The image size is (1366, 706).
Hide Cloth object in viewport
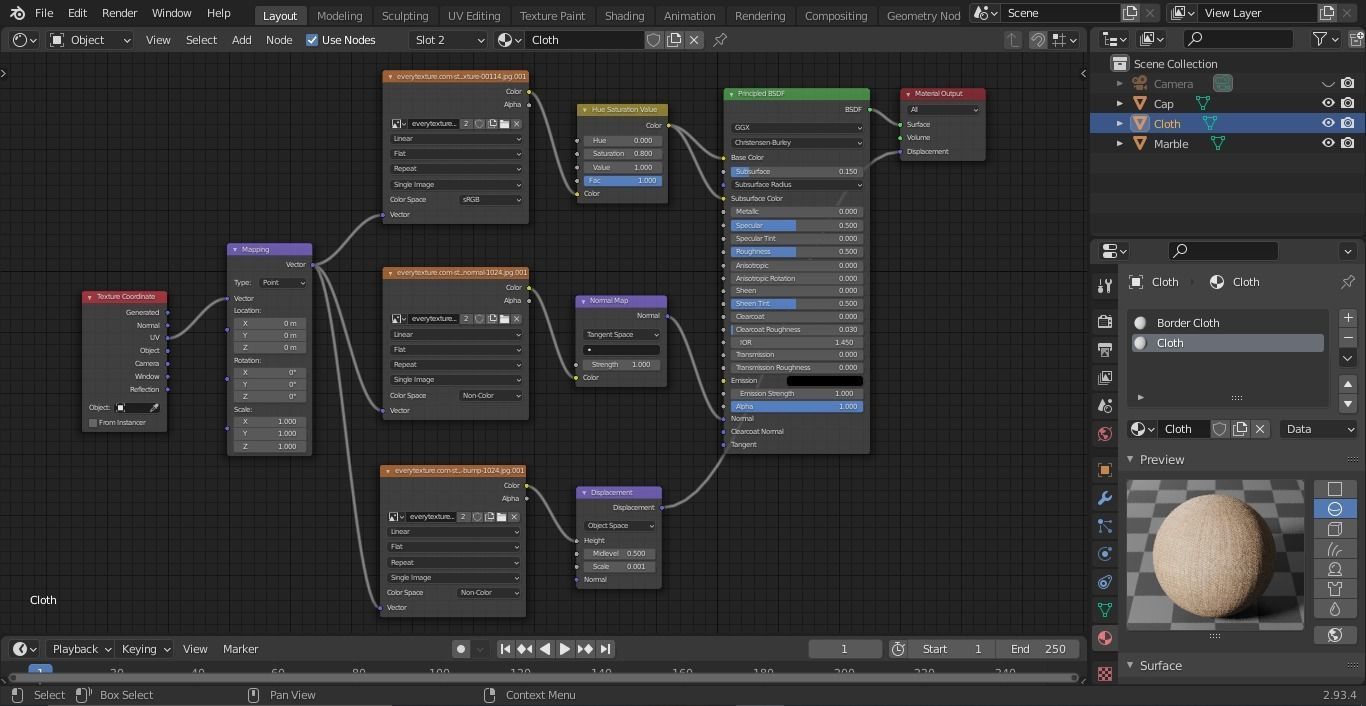click(x=1328, y=123)
